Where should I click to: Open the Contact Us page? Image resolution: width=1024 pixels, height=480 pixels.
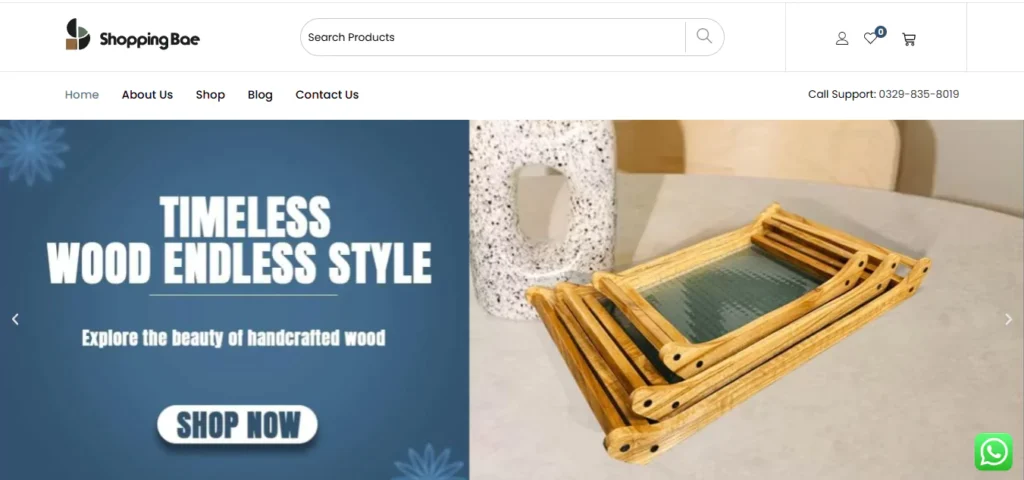(327, 95)
